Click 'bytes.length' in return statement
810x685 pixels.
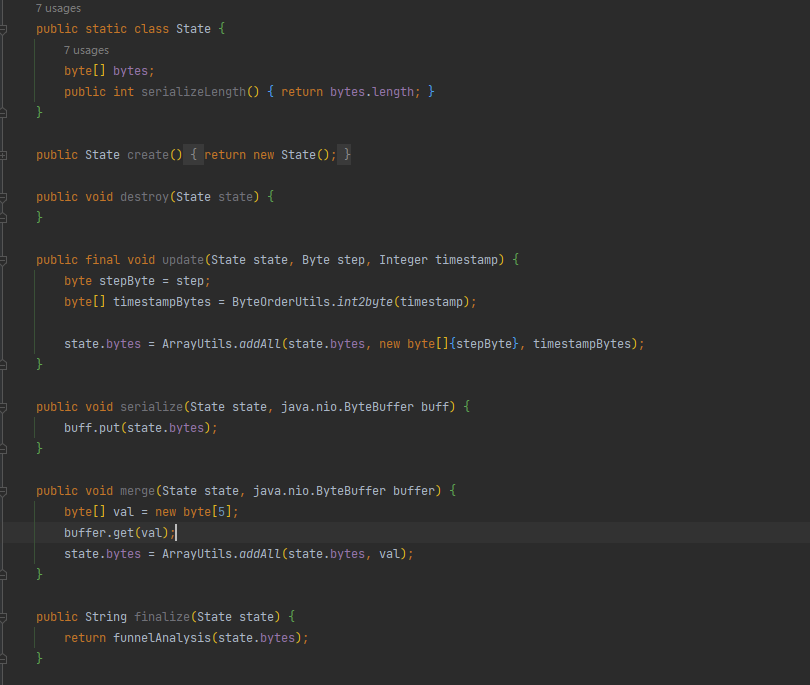coord(372,92)
